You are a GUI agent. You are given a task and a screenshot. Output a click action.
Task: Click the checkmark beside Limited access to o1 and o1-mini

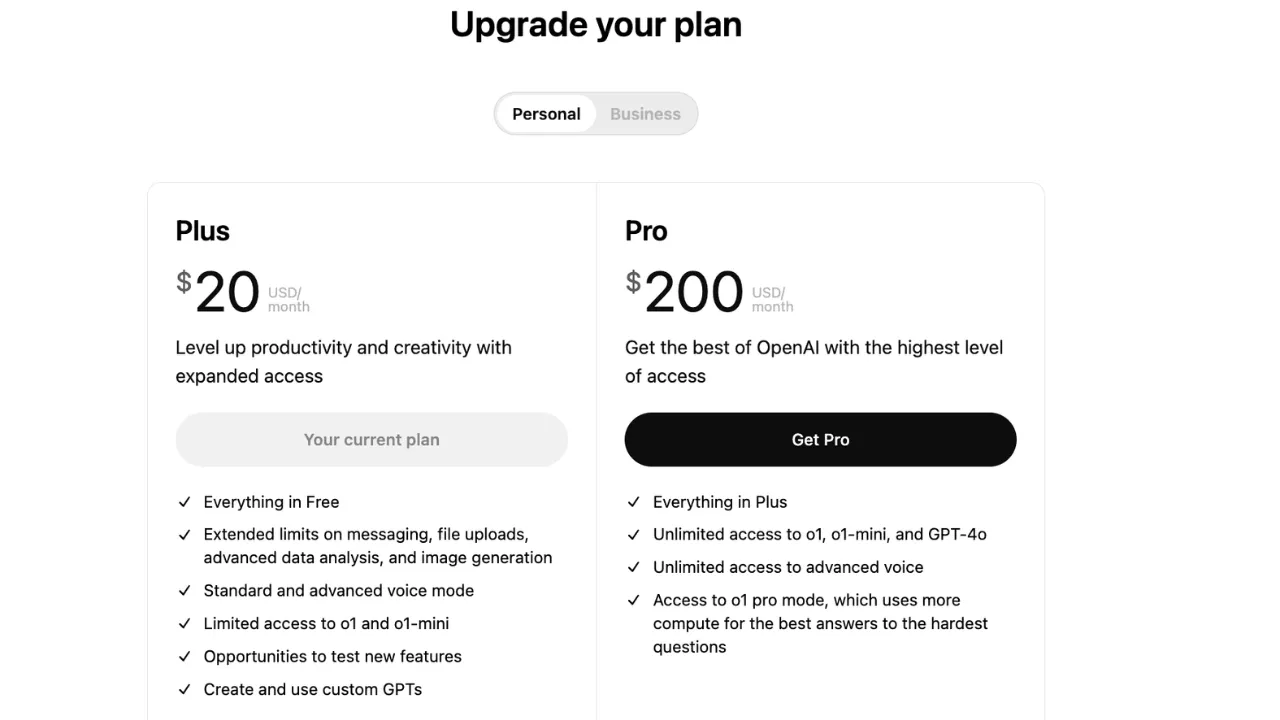[185, 623]
